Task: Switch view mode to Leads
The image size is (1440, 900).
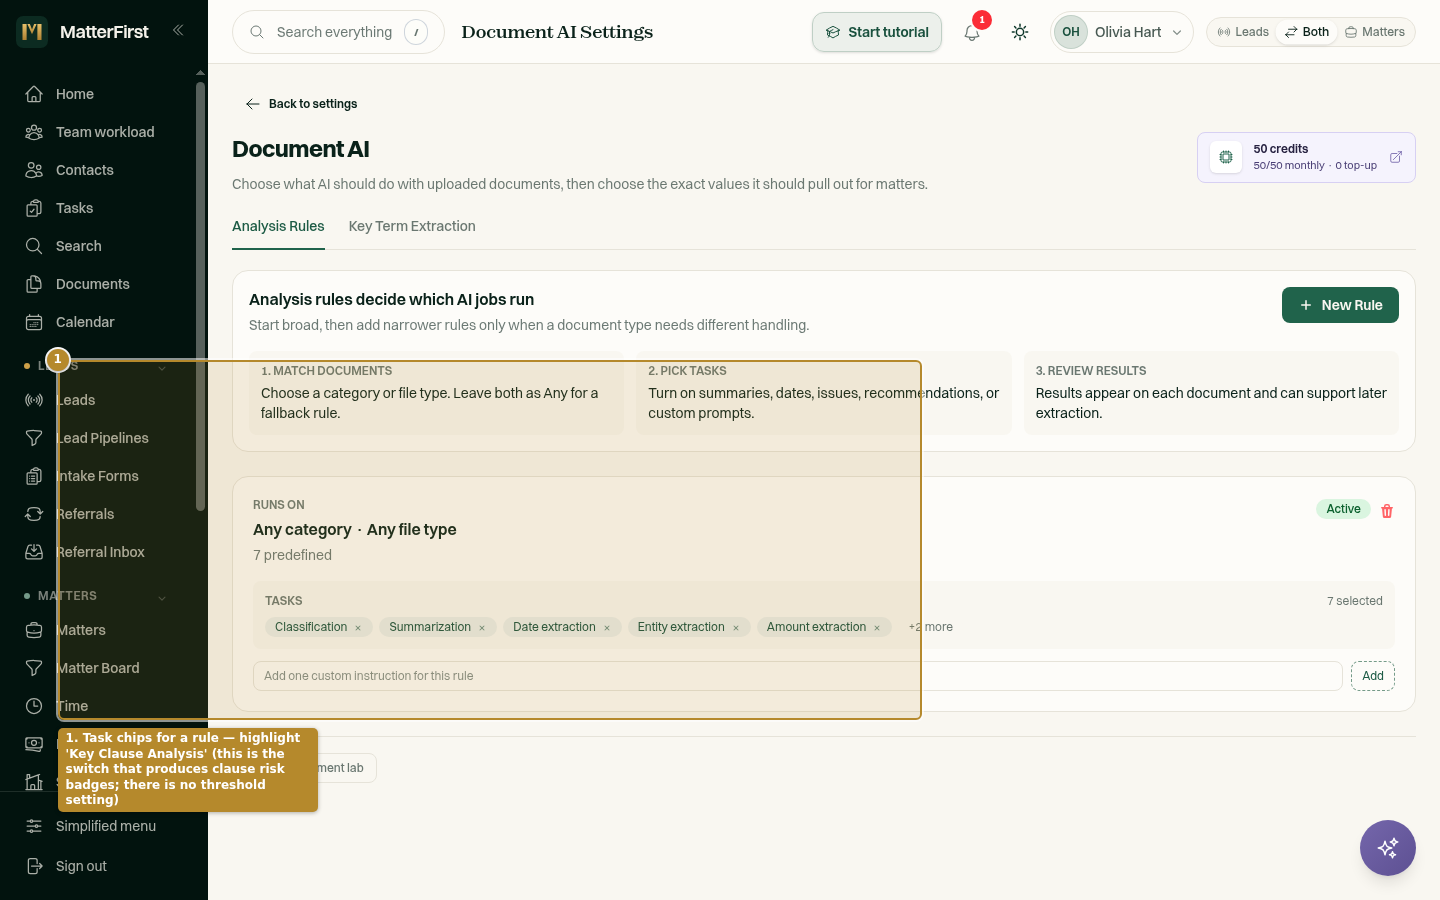Action: pos(1243,32)
